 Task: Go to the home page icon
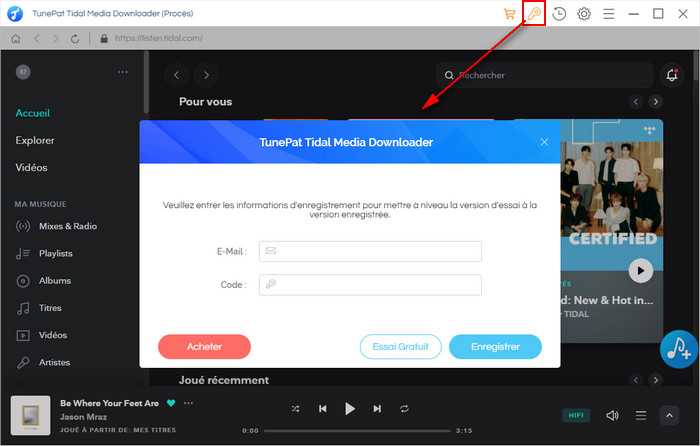16,39
